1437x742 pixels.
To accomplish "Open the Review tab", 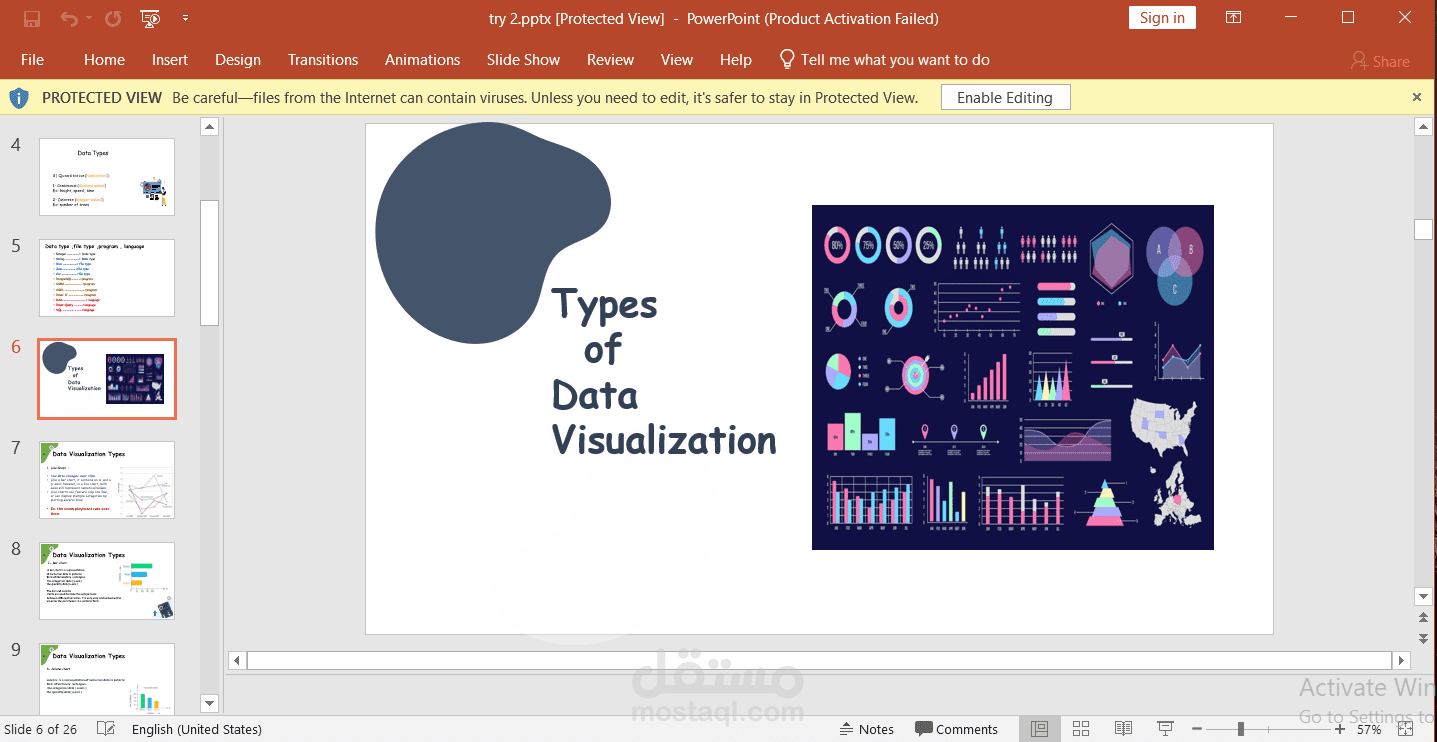I will 610,60.
